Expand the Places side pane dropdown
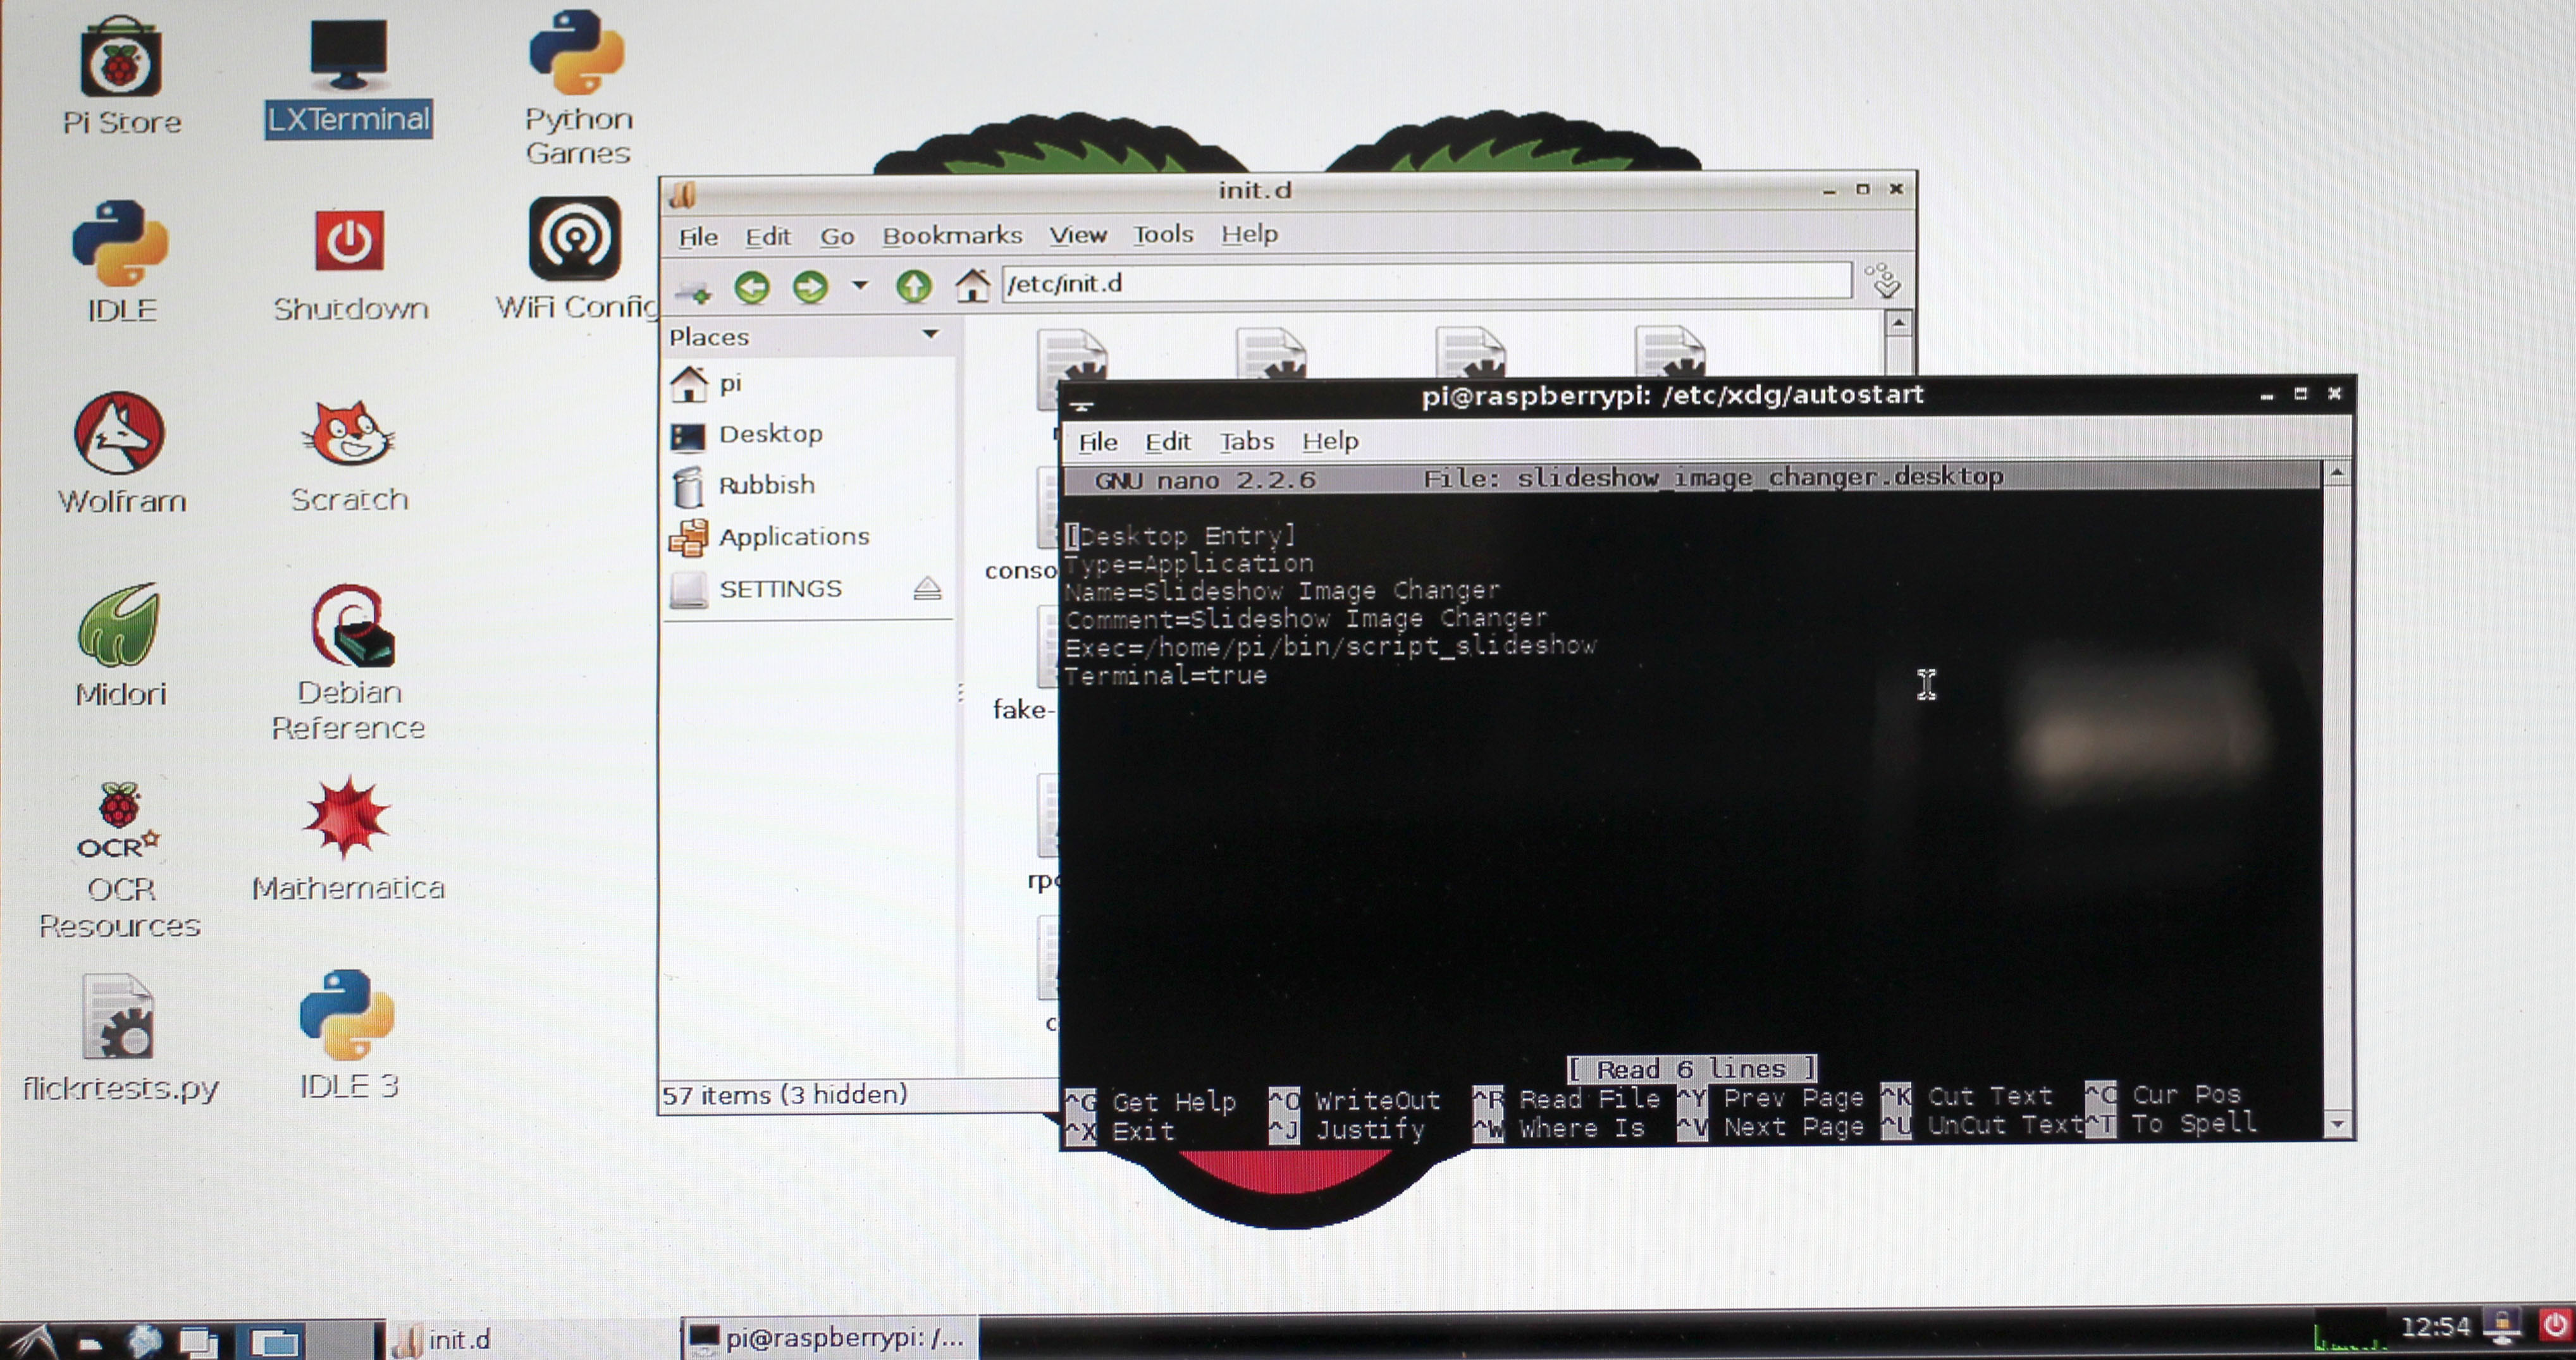Viewport: 2576px width, 1360px height. 930,335
